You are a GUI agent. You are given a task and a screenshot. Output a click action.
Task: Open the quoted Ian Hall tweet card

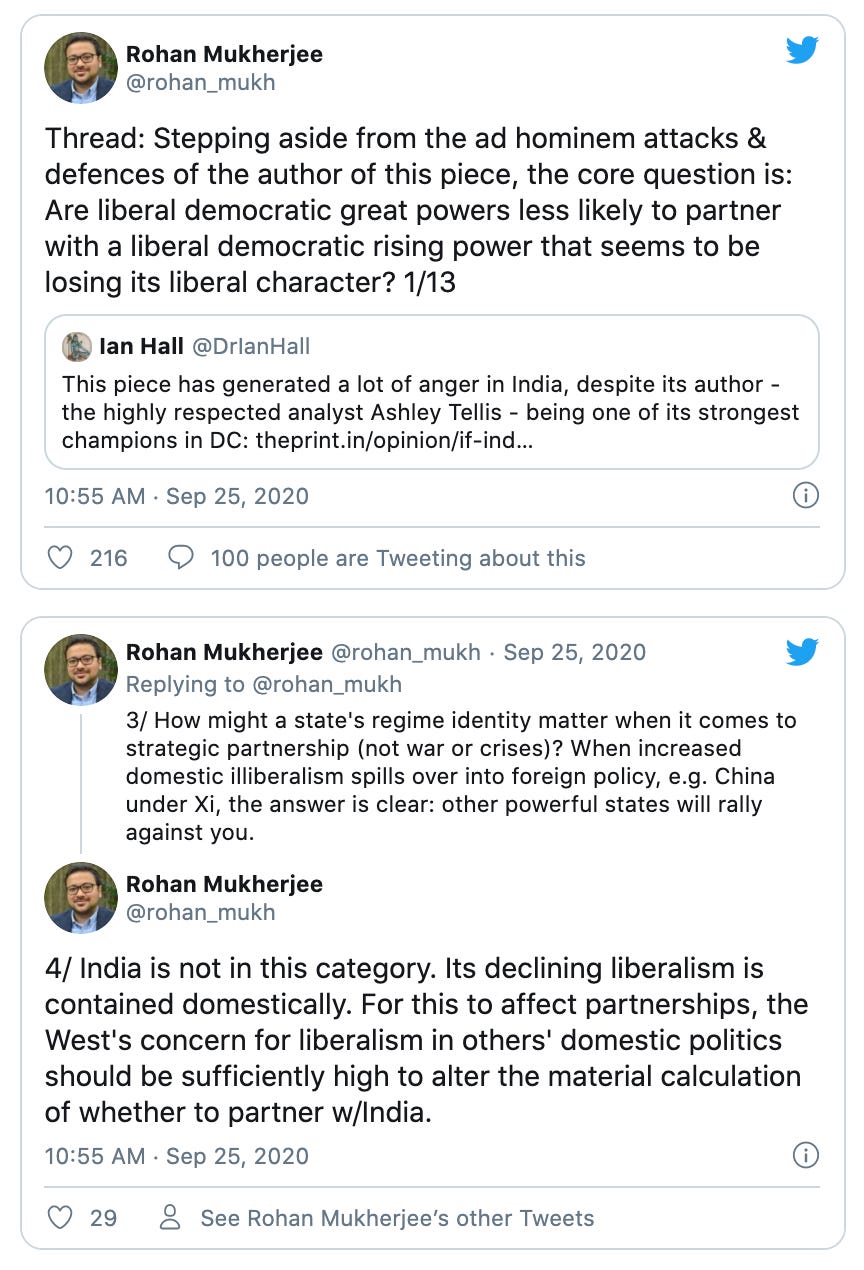click(x=432, y=392)
